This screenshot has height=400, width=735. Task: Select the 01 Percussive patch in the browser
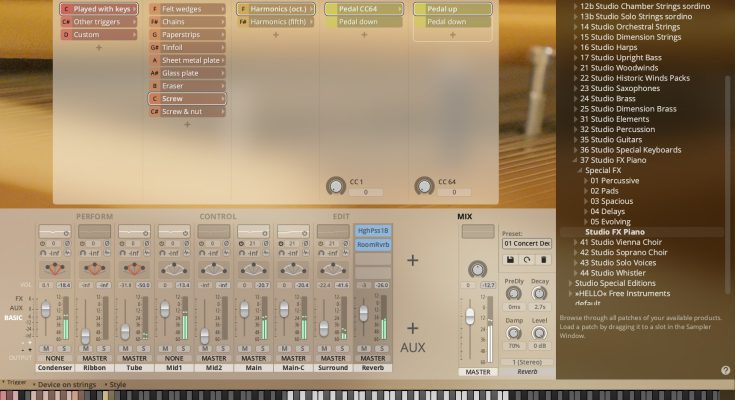(615, 179)
